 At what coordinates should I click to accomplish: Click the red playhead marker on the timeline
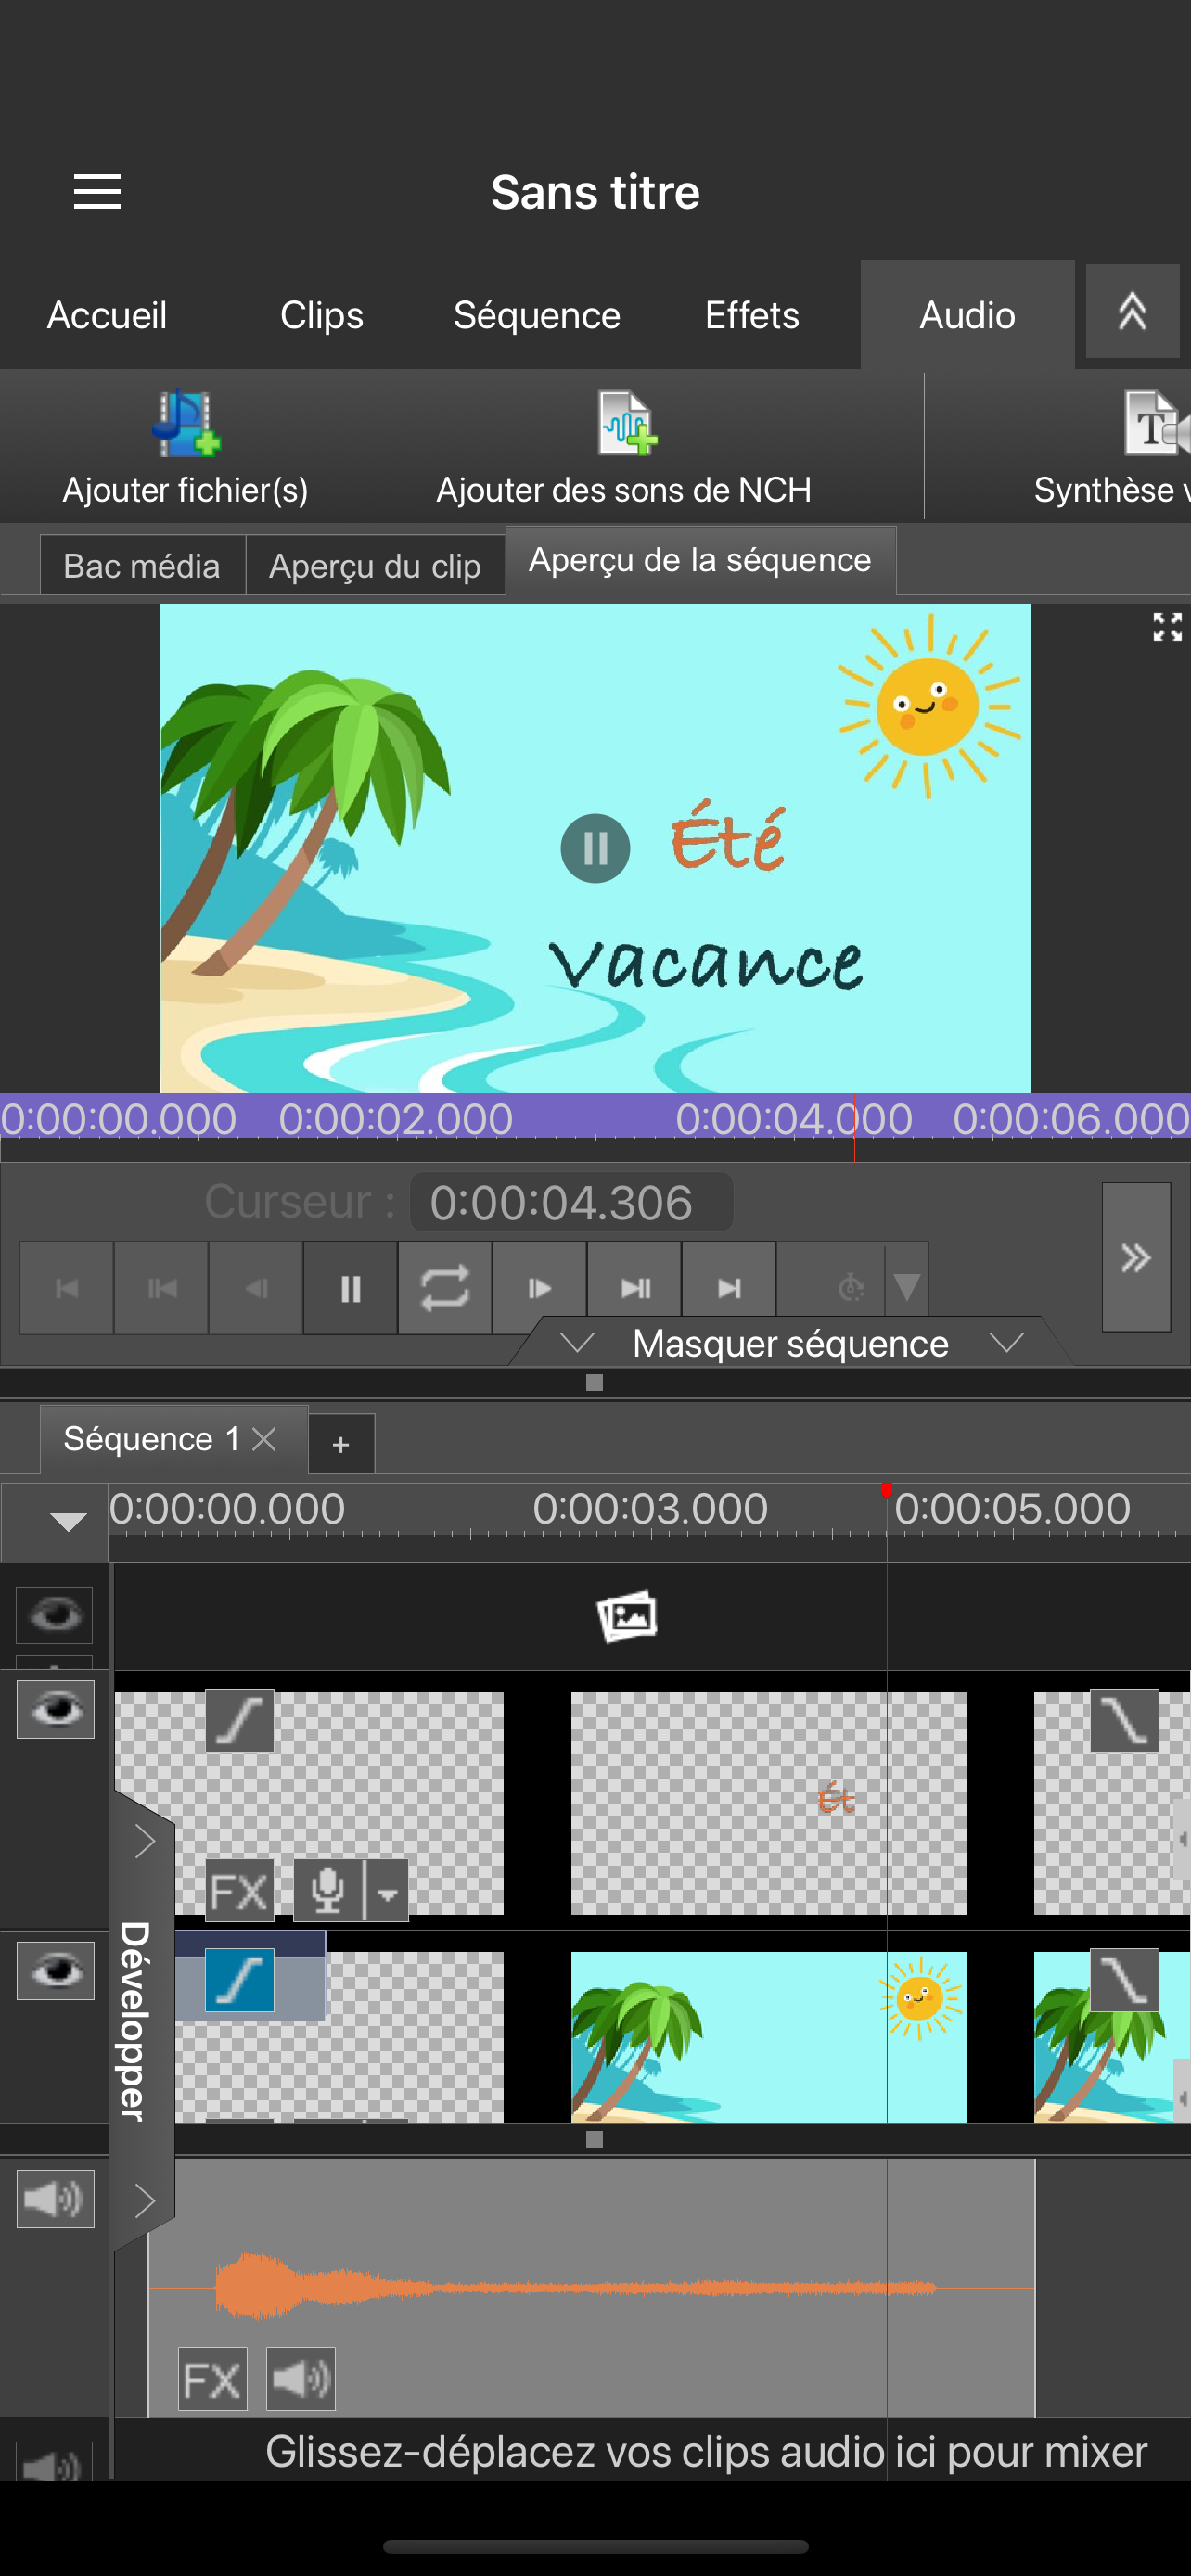coord(886,1491)
